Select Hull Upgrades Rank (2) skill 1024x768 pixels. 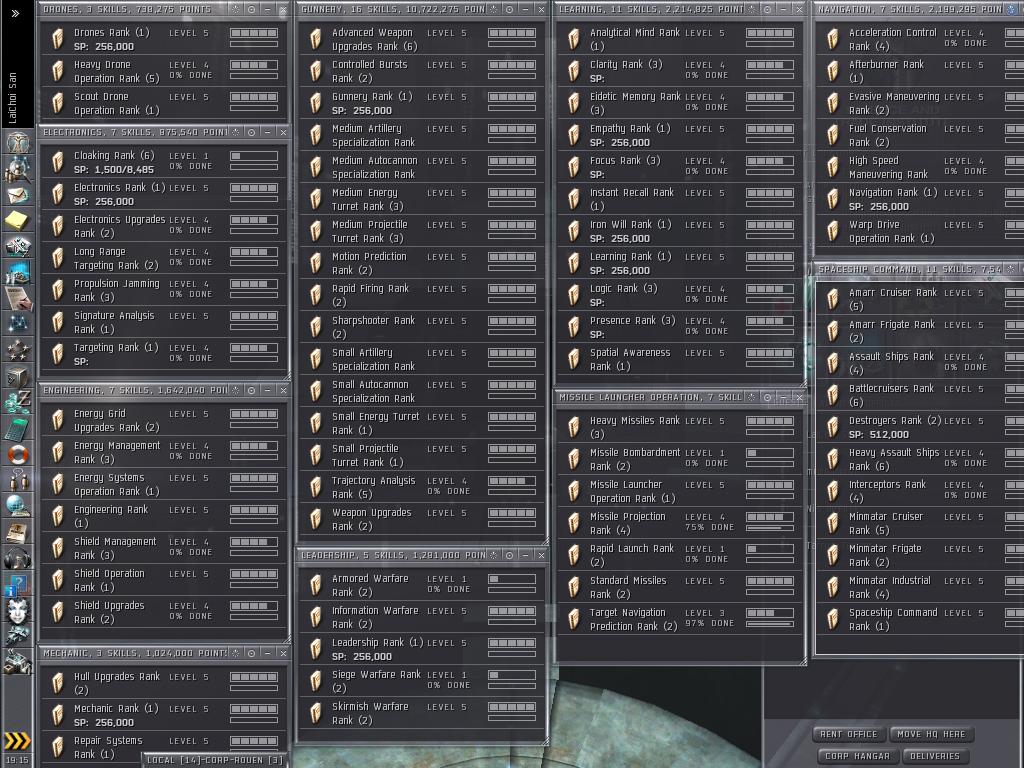click(x=163, y=683)
